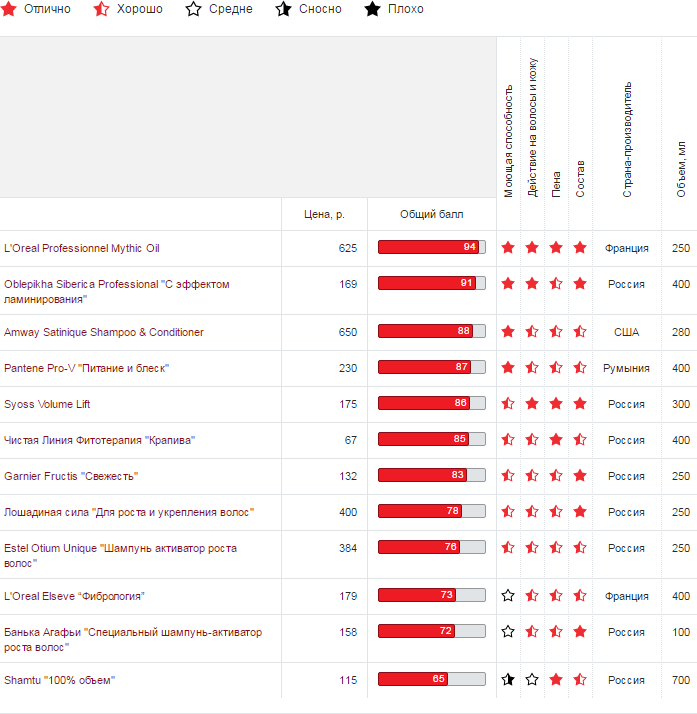Click the score bar showing 65
The height and width of the screenshot is (714, 697).
coord(432,679)
